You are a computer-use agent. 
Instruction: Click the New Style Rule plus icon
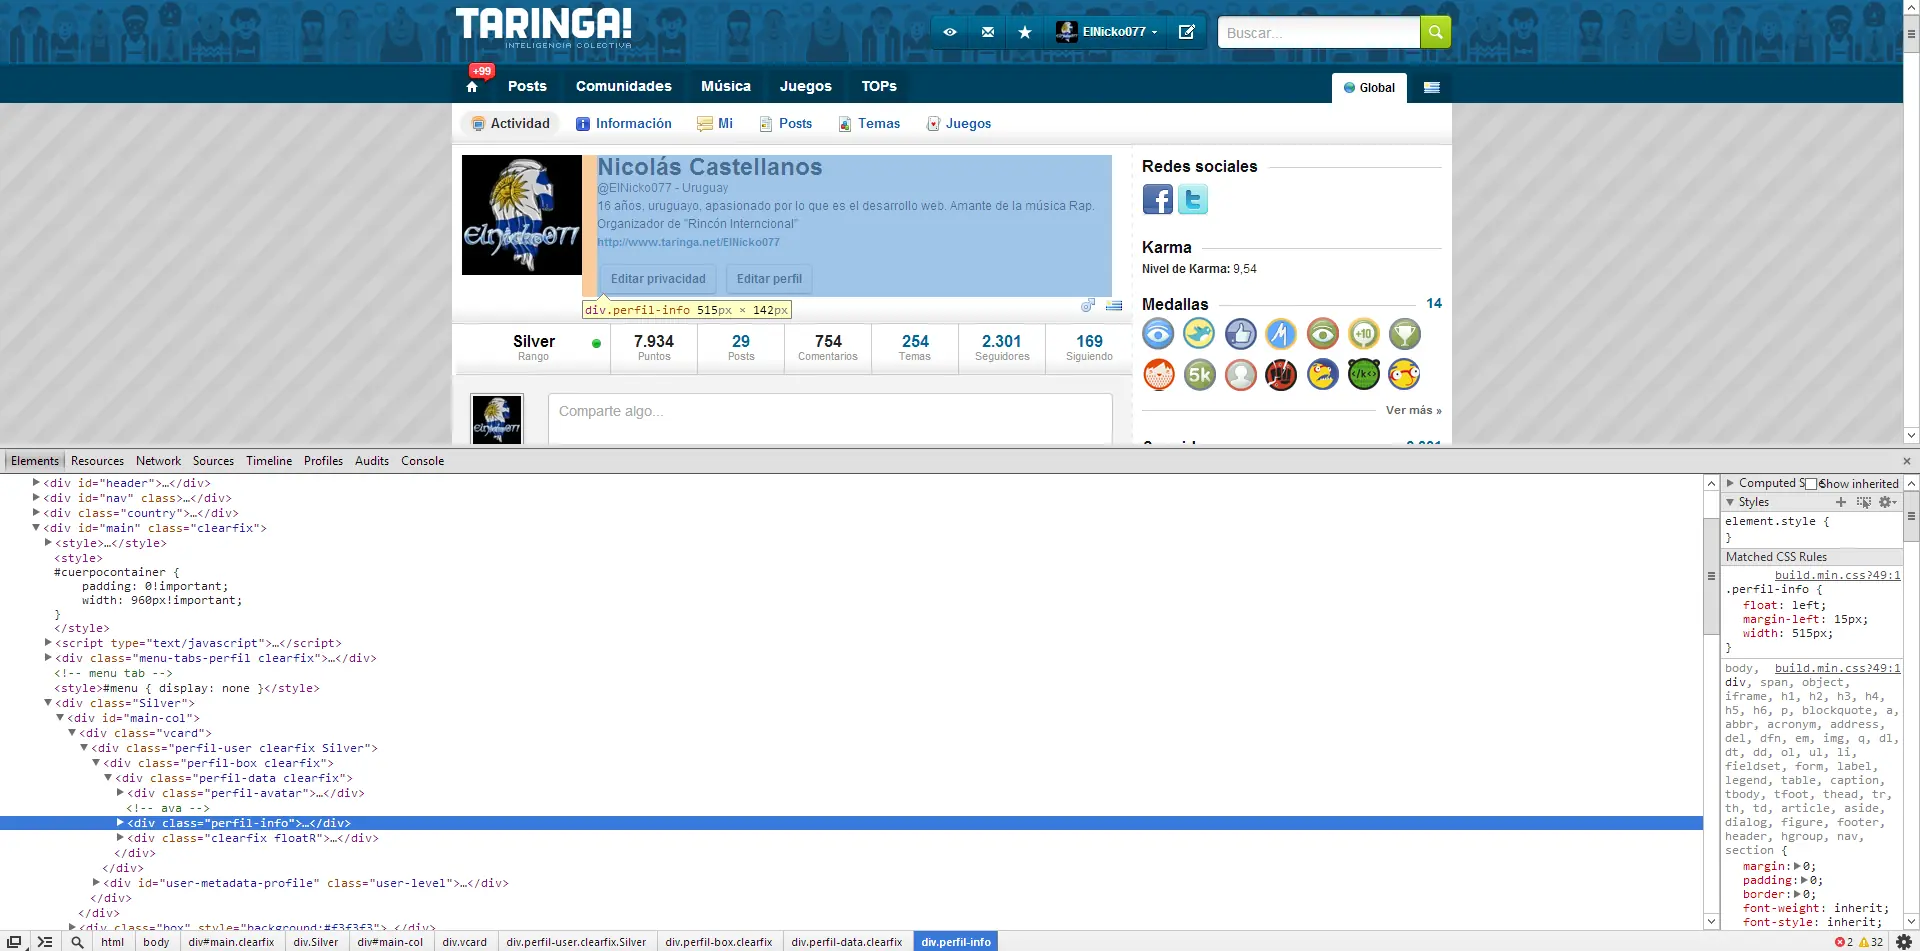[x=1841, y=502]
